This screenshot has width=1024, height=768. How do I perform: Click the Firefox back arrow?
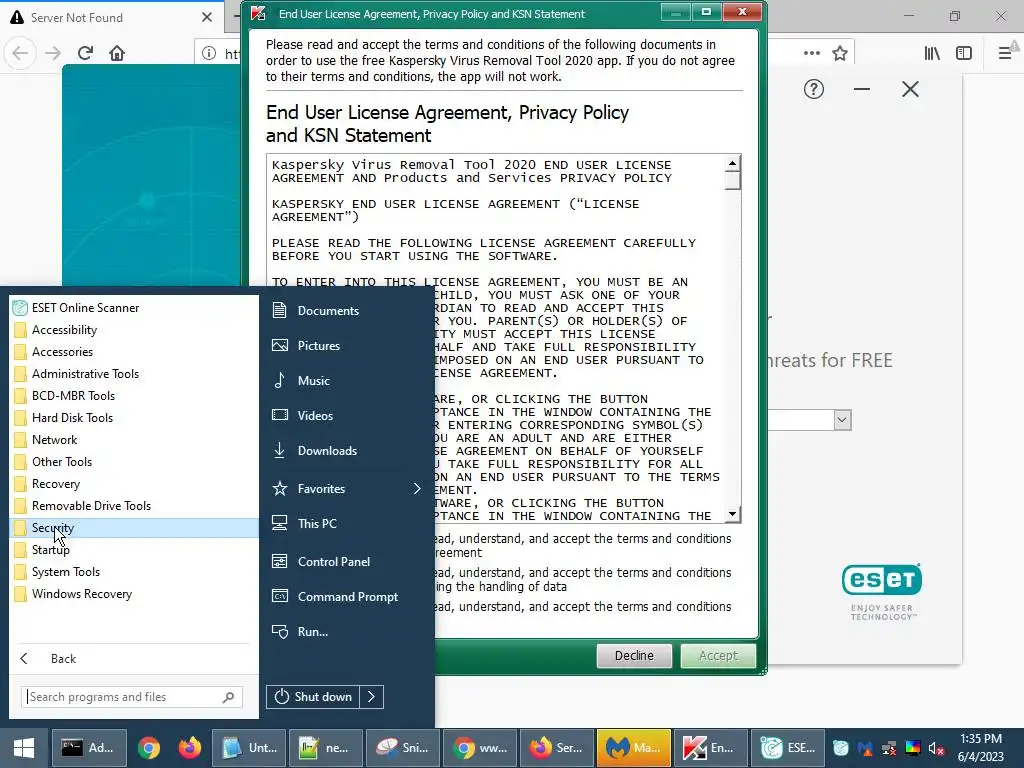point(20,53)
